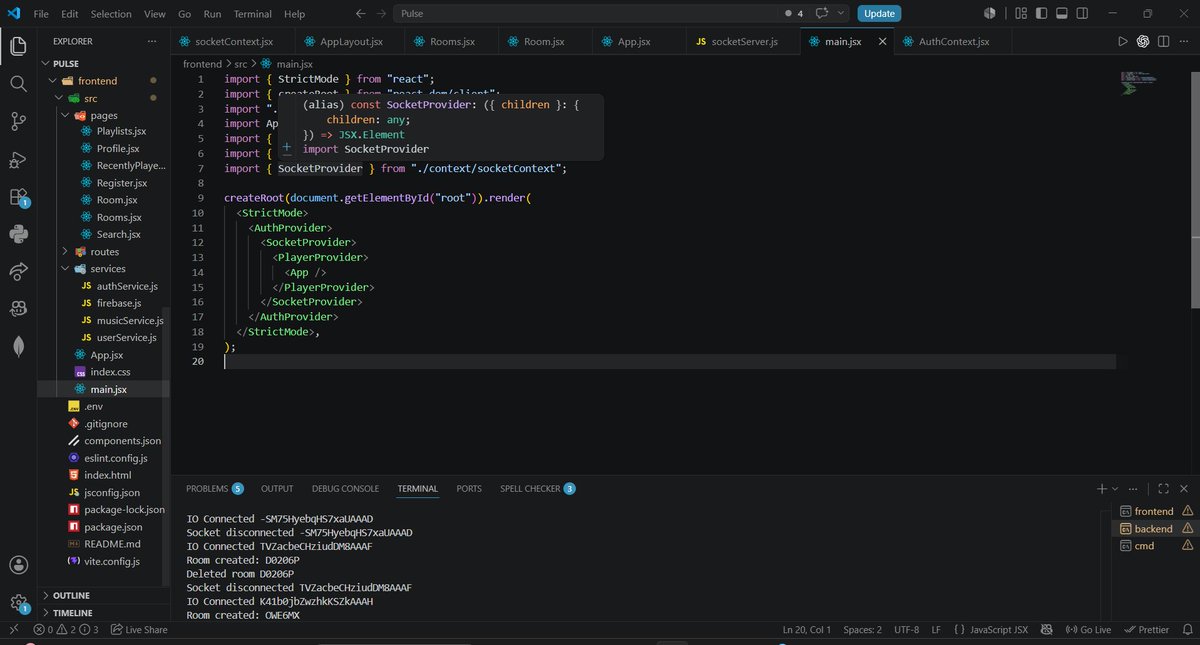
Task: Open vite.config.js file
Action: 111,561
